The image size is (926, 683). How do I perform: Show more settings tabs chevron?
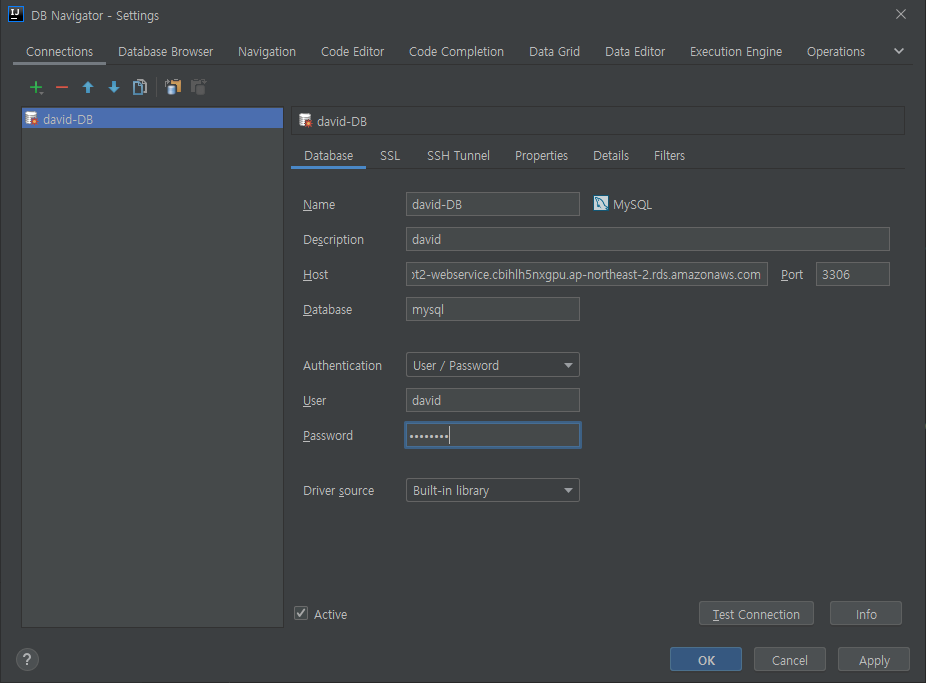tap(899, 51)
